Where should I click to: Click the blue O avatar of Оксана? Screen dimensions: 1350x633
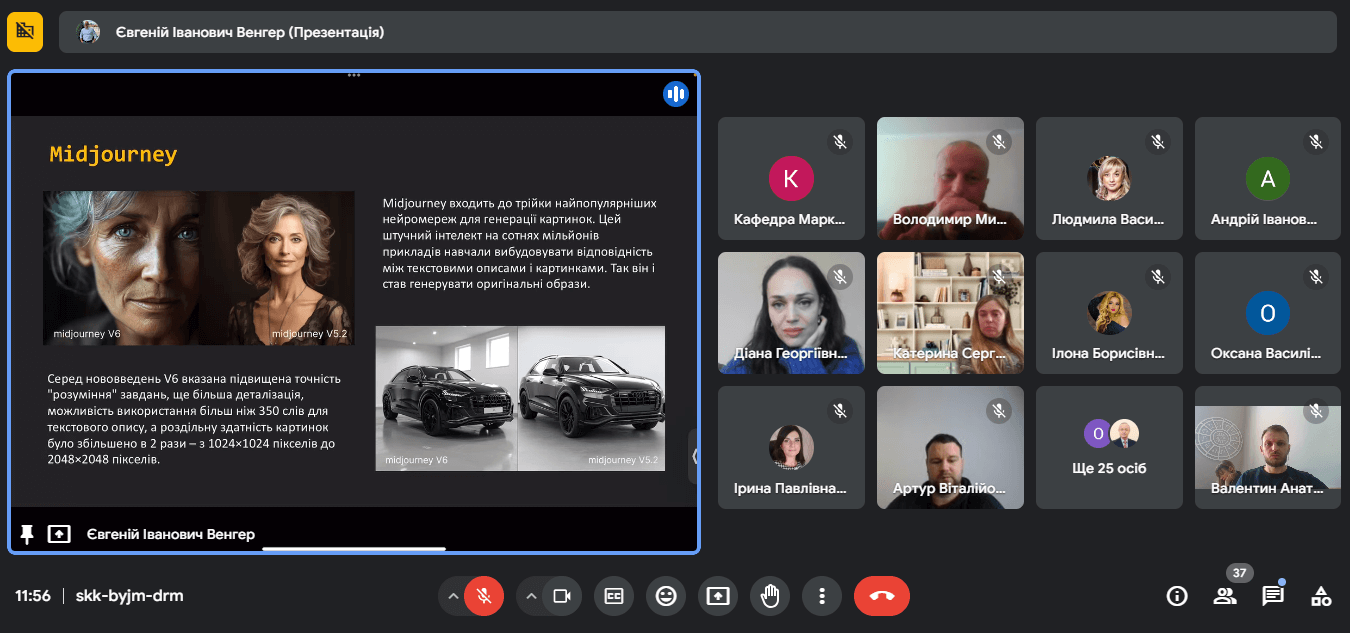pos(1268,313)
